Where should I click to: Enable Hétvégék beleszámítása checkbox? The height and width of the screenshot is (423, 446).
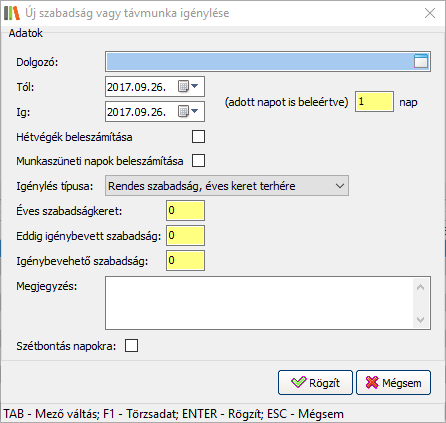198,137
